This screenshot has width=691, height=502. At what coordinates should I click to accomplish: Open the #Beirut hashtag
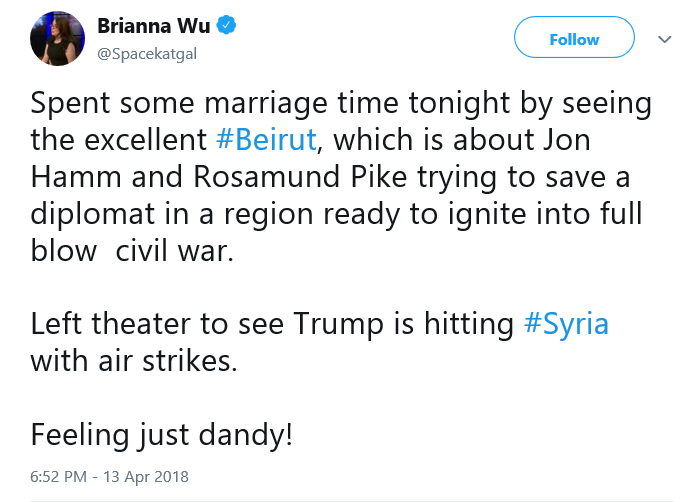click(266, 140)
